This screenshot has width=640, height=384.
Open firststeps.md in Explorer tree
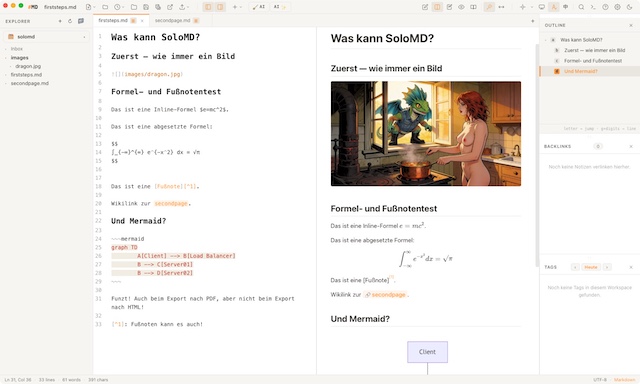[26, 75]
